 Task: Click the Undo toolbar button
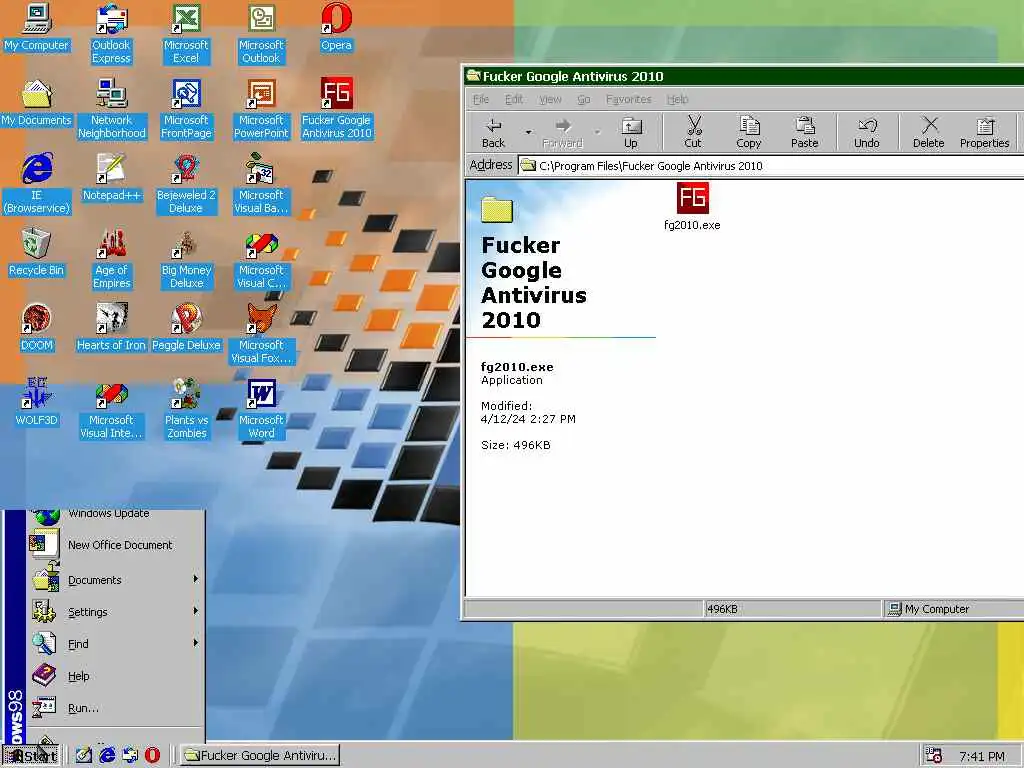tap(867, 133)
